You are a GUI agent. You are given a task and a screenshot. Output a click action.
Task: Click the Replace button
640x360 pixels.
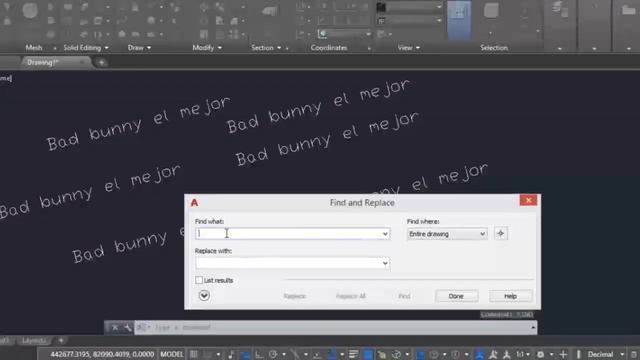(x=295, y=296)
